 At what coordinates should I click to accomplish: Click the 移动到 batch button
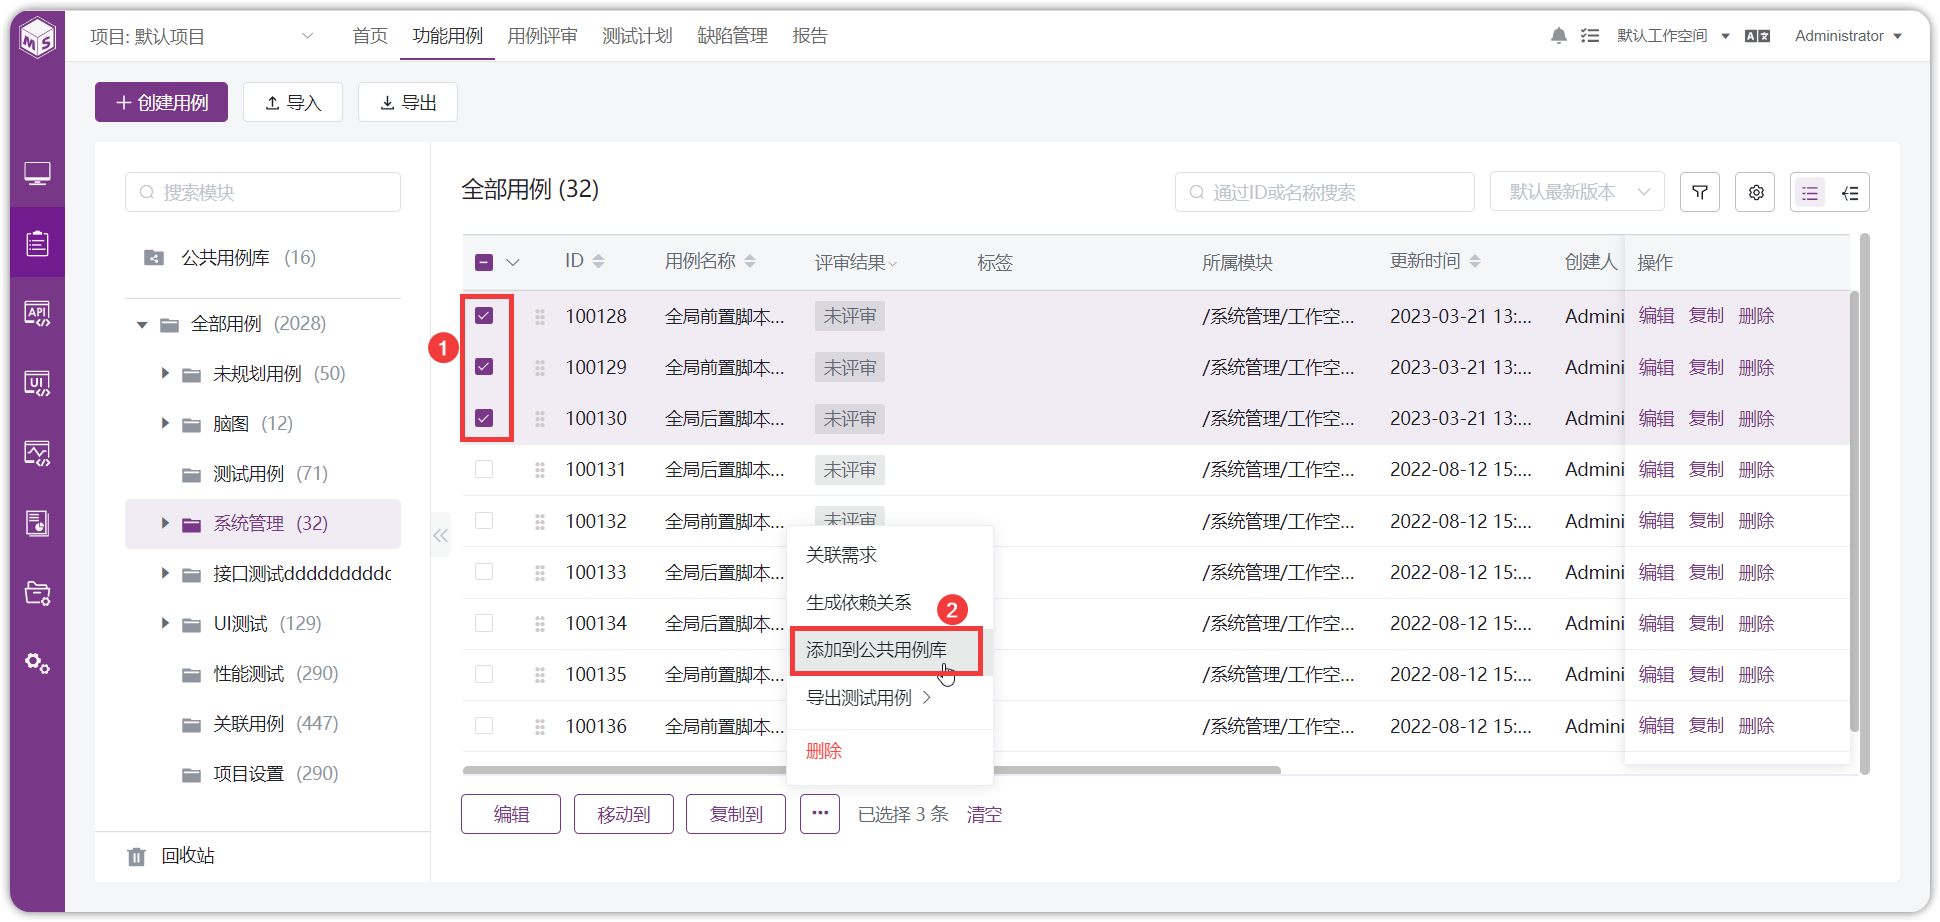[624, 814]
